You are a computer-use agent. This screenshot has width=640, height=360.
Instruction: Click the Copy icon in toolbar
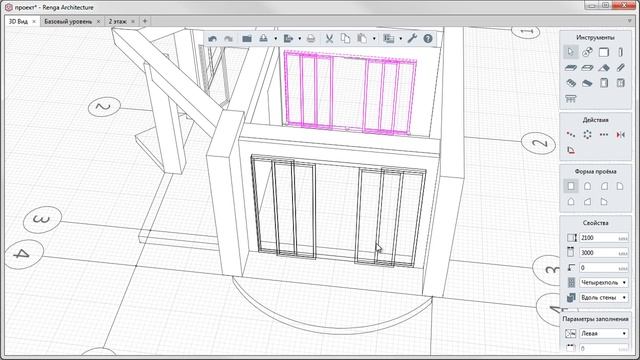click(345, 39)
